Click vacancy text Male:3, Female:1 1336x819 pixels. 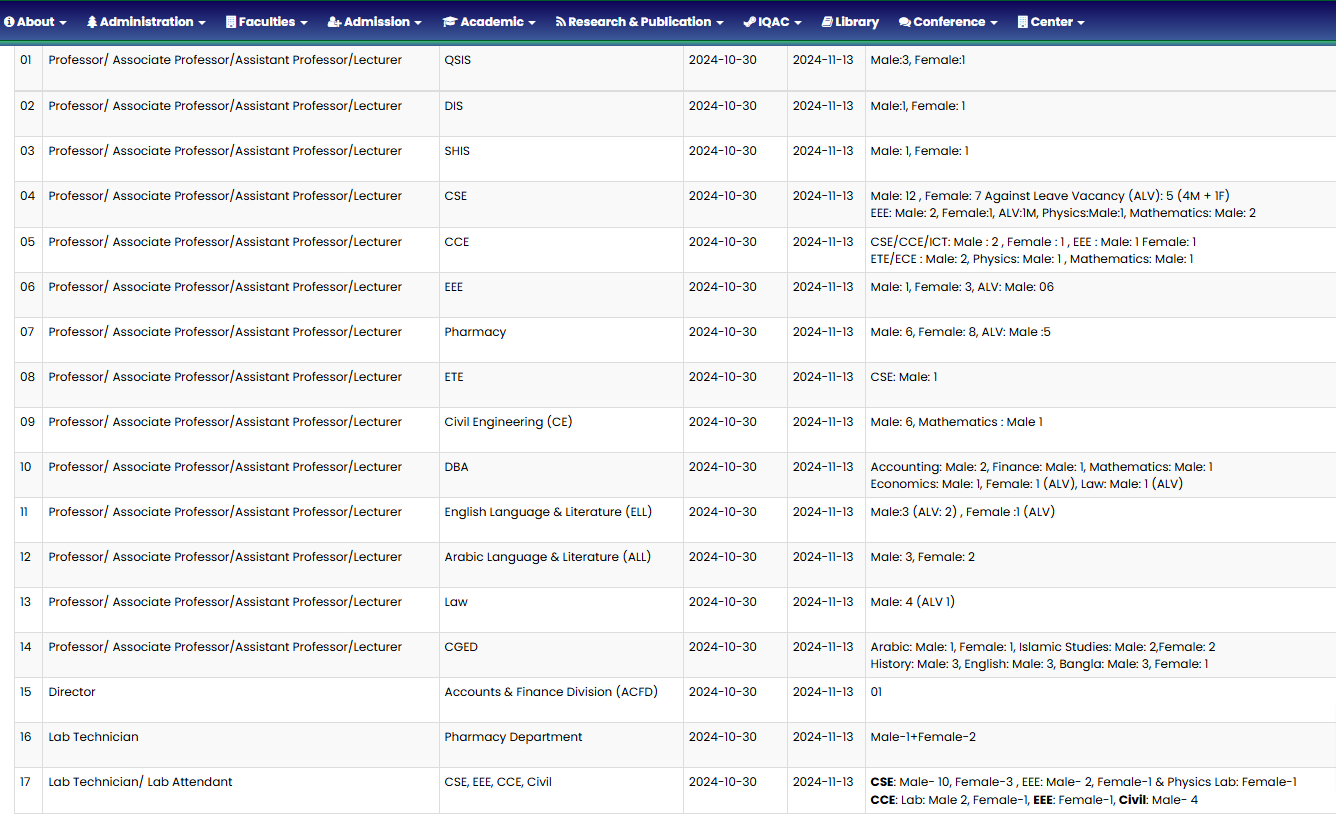[x=918, y=60]
